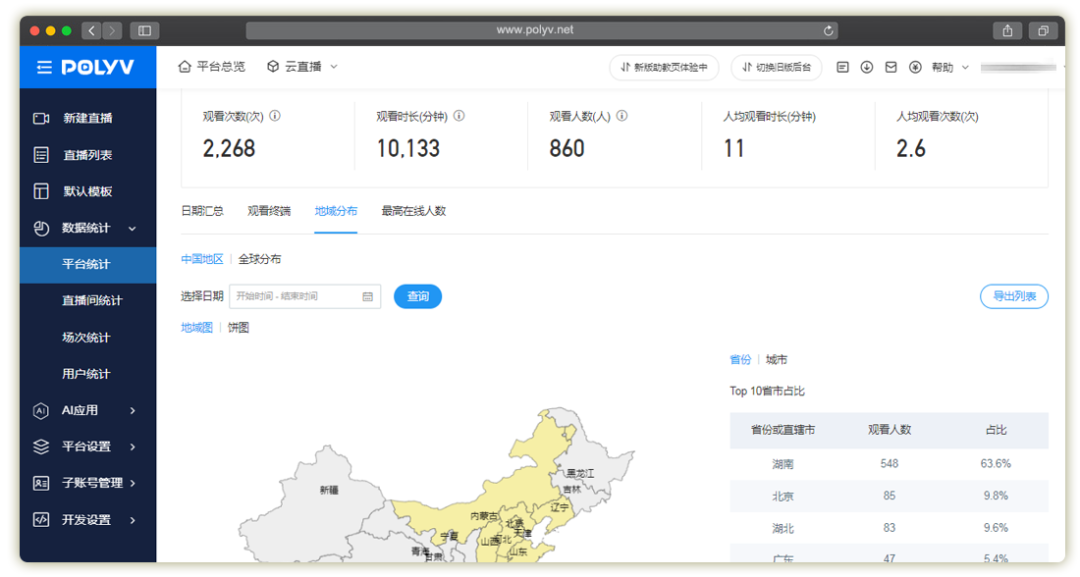1080x577 pixels.
Task: Click the message/mail icon in top toolbar
Action: (890, 66)
